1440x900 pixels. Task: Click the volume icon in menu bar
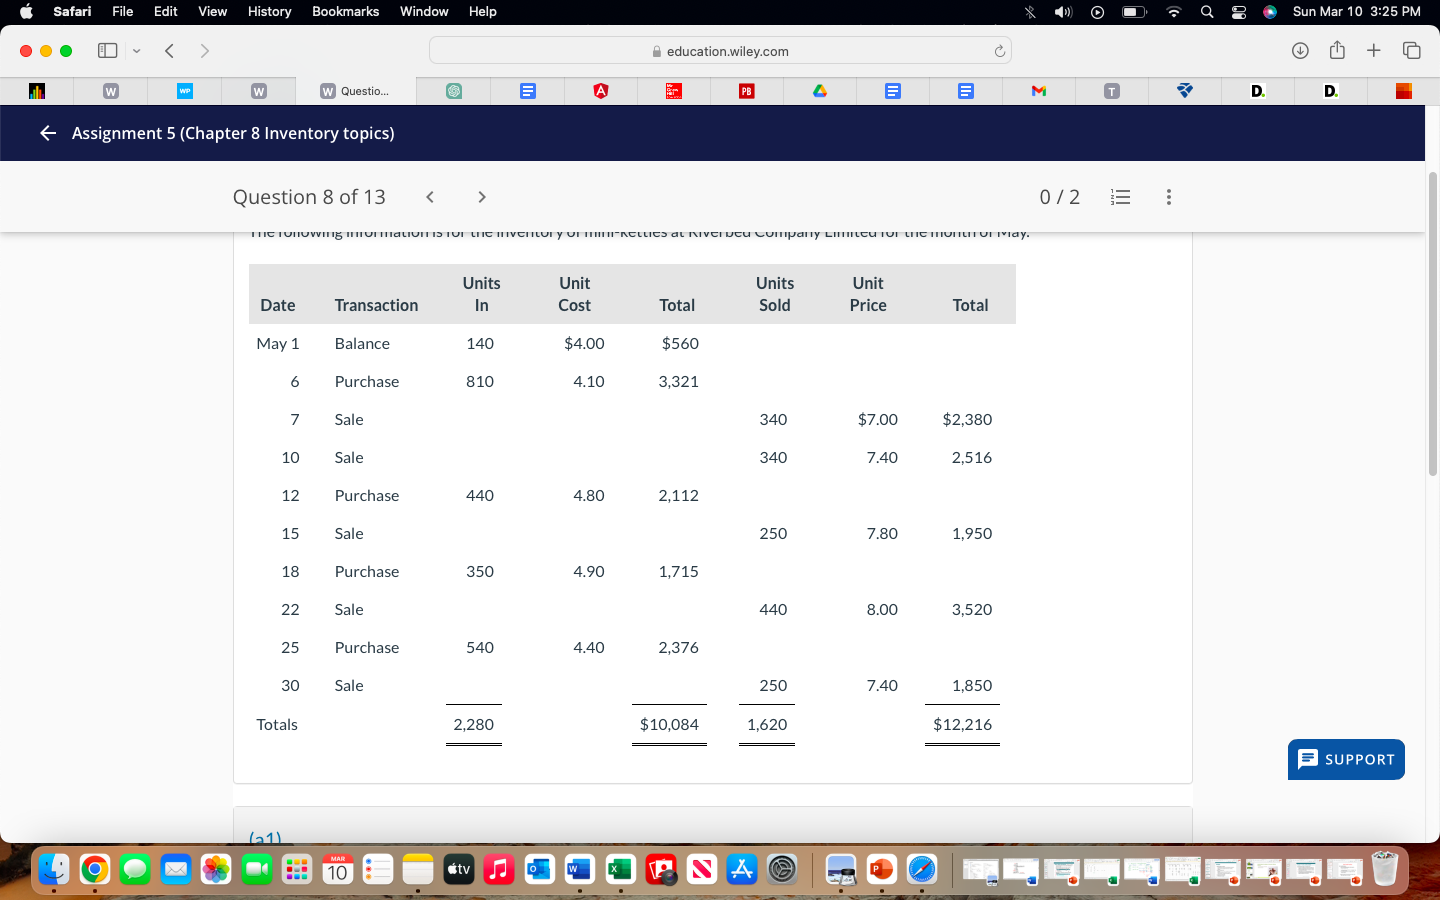[x=1063, y=12]
